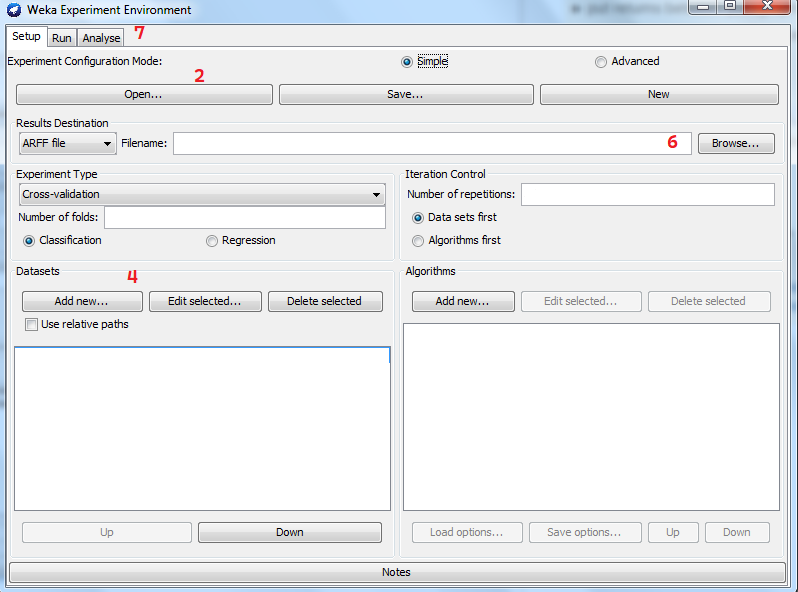Enable Use relative paths checkbox
Image resolution: width=798 pixels, height=592 pixels.
point(32,325)
